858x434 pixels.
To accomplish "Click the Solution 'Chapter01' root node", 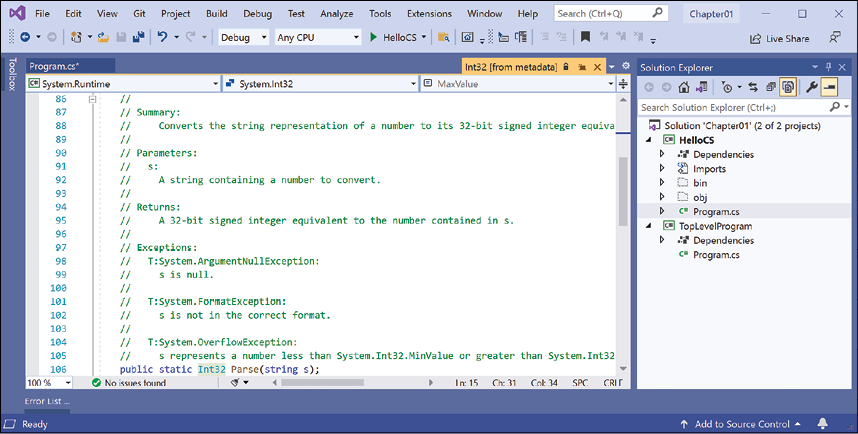I will (743, 125).
